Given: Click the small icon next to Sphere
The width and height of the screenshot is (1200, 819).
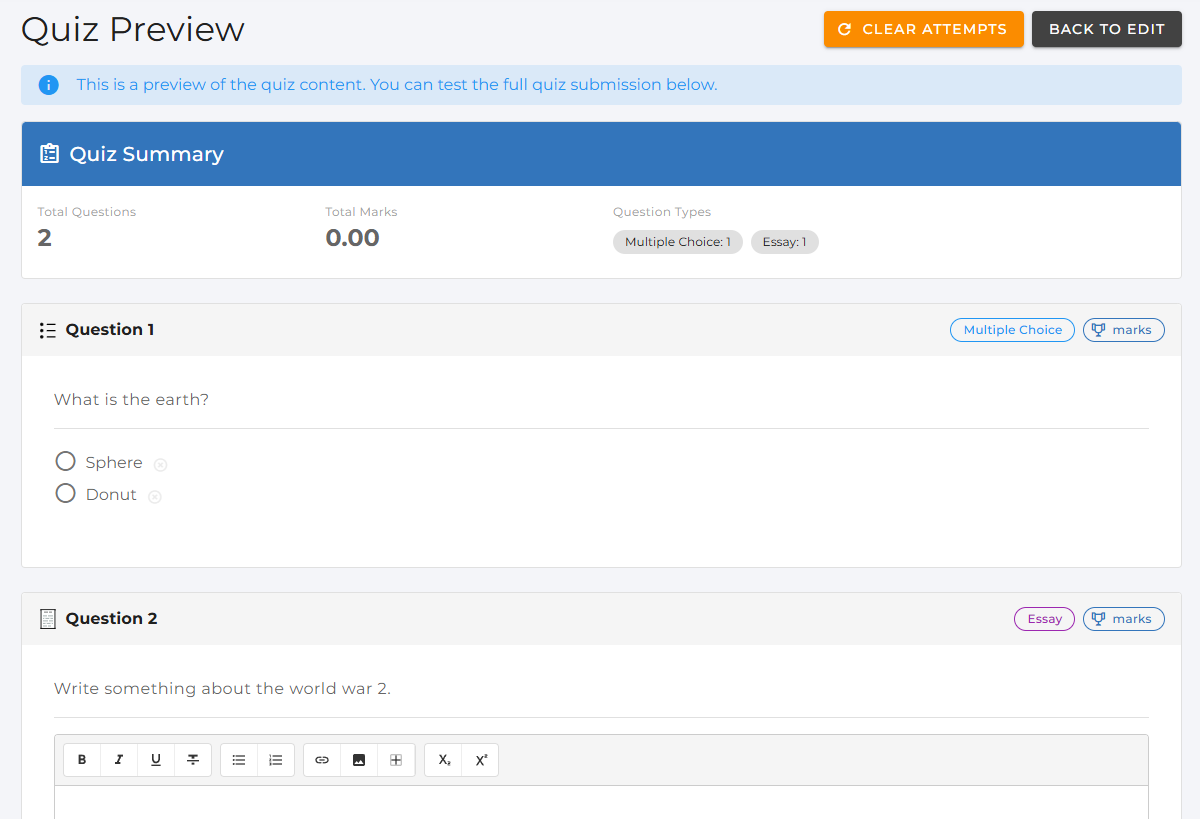Looking at the screenshot, I should (160, 464).
